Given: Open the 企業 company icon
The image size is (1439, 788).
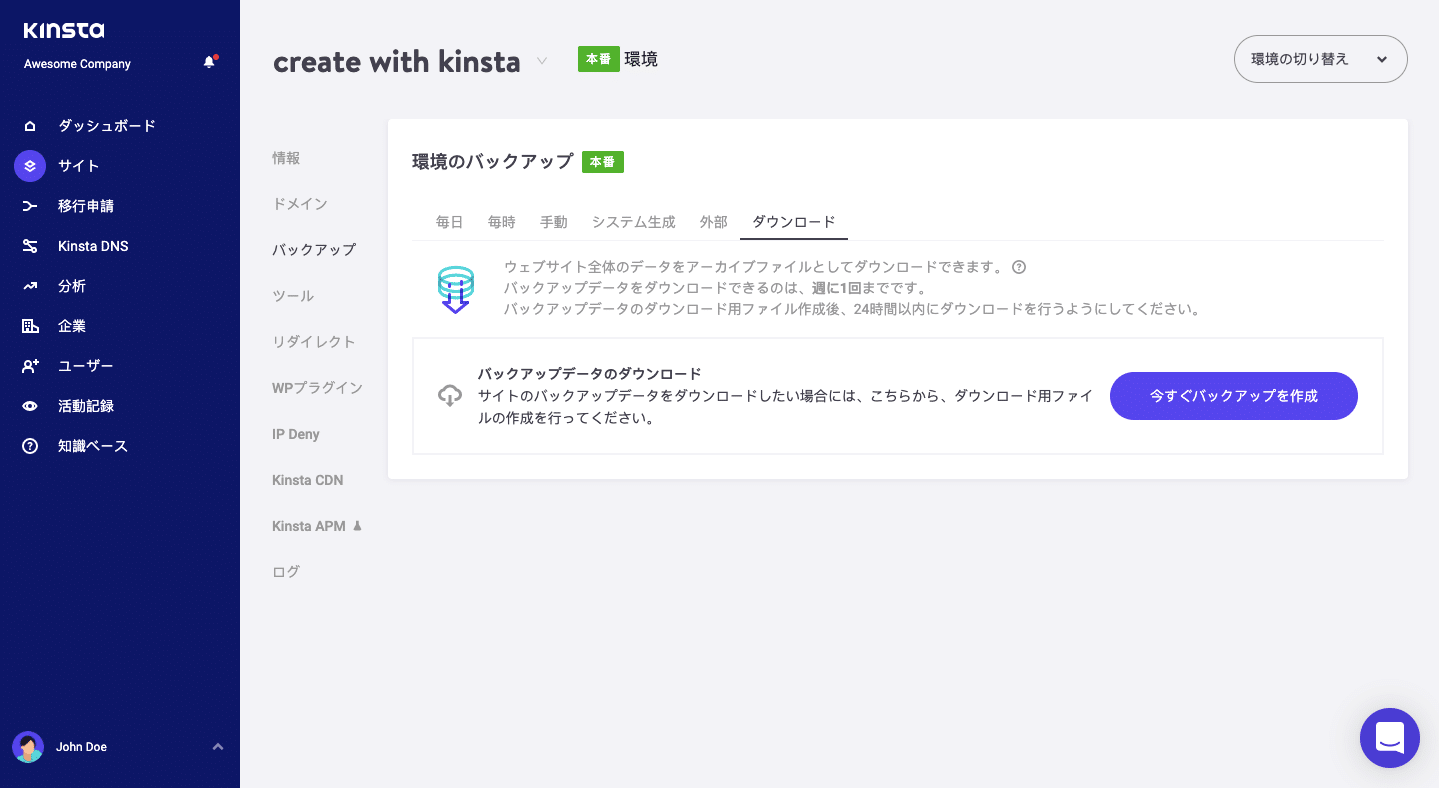Looking at the screenshot, I should (x=31, y=325).
